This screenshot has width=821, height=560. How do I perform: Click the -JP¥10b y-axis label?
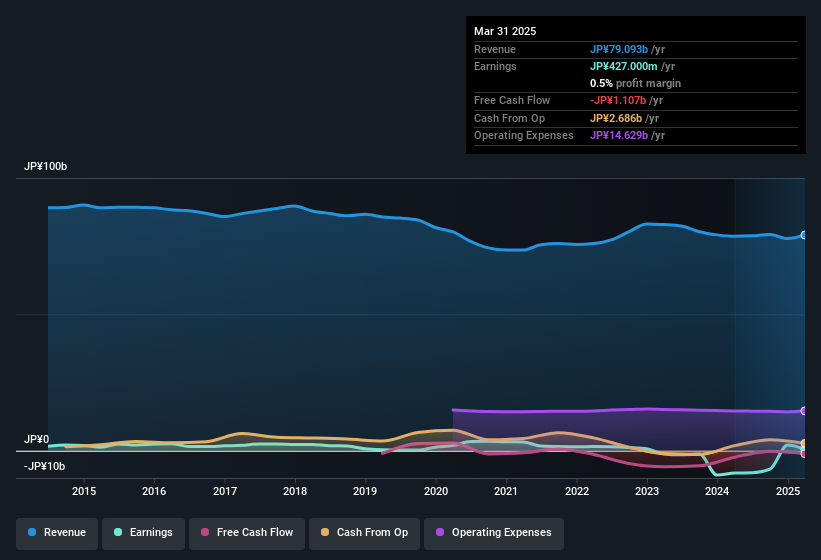pos(45,466)
